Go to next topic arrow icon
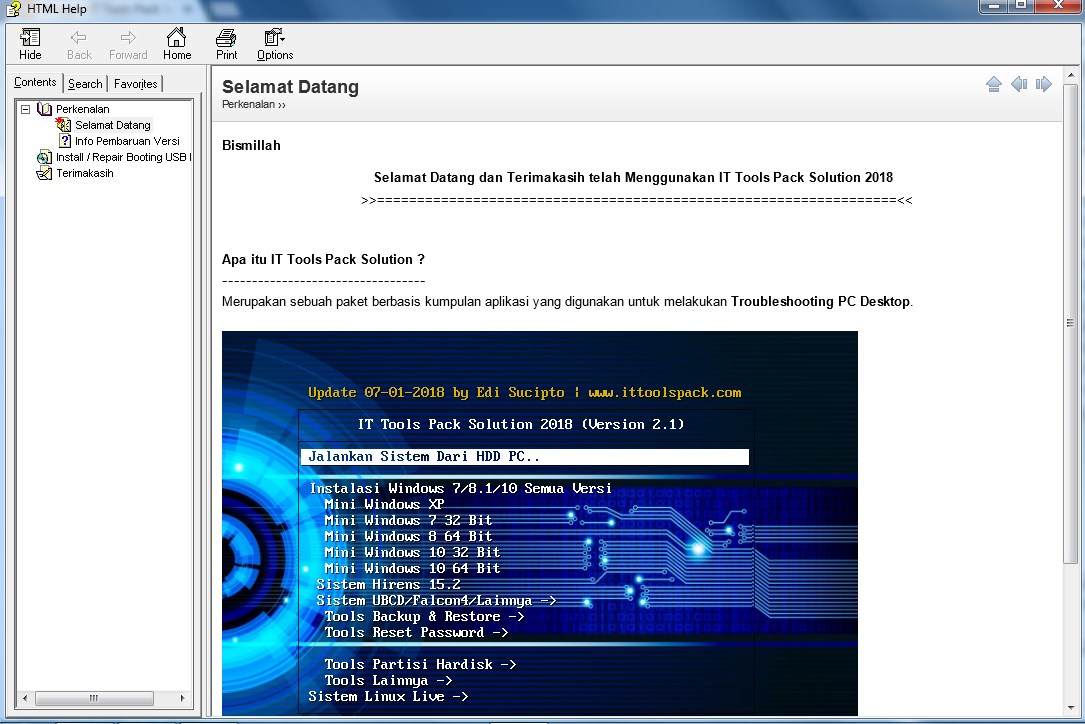 [1043, 84]
